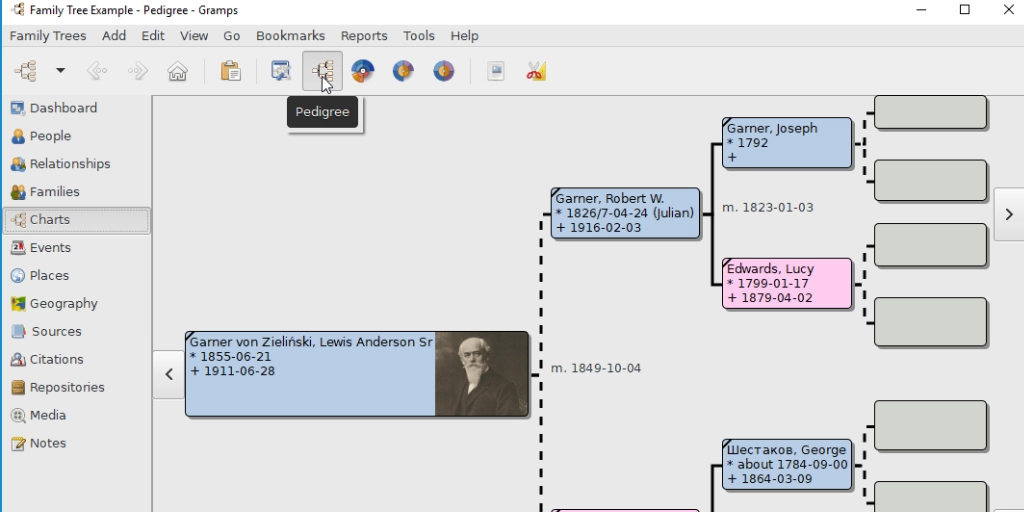Viewport: 1024px width, 512px height.
Task: Select the Garner, Robert W. person box
Action: coord(626,213)
